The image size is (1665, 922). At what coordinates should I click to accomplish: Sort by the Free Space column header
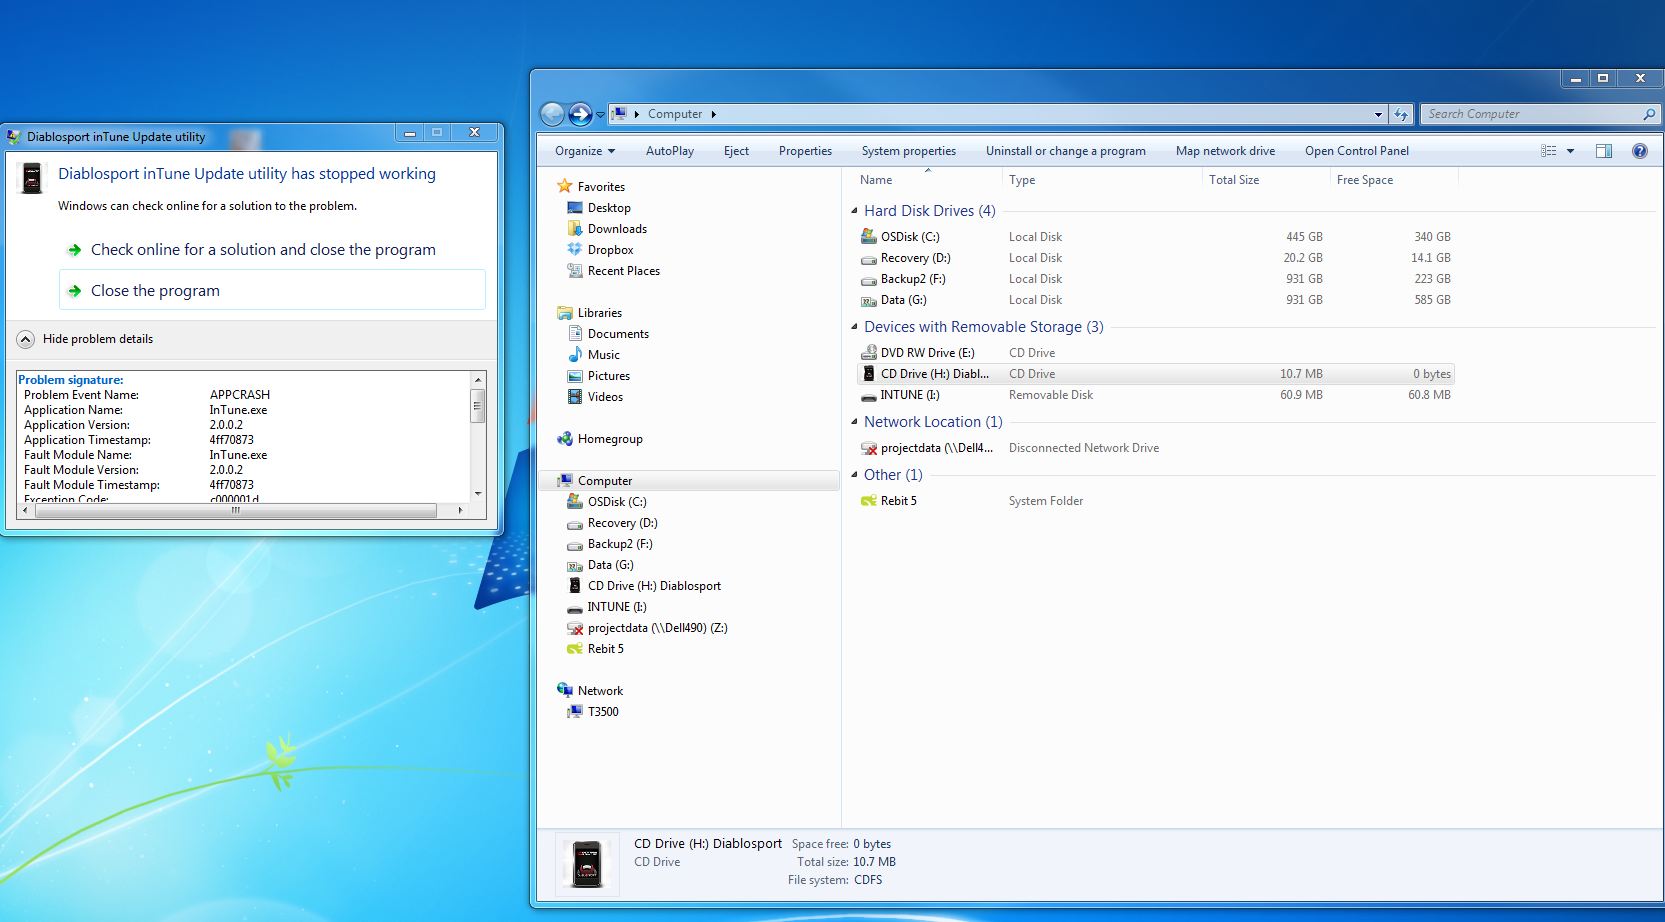pyautogui.click(x=1365, y=180)
